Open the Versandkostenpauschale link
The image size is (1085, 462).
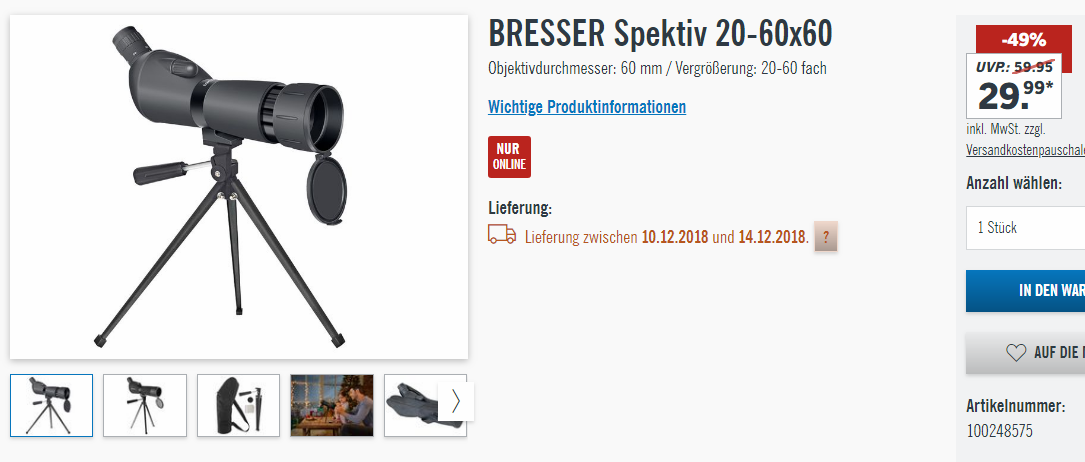(x=1025, y=150)
